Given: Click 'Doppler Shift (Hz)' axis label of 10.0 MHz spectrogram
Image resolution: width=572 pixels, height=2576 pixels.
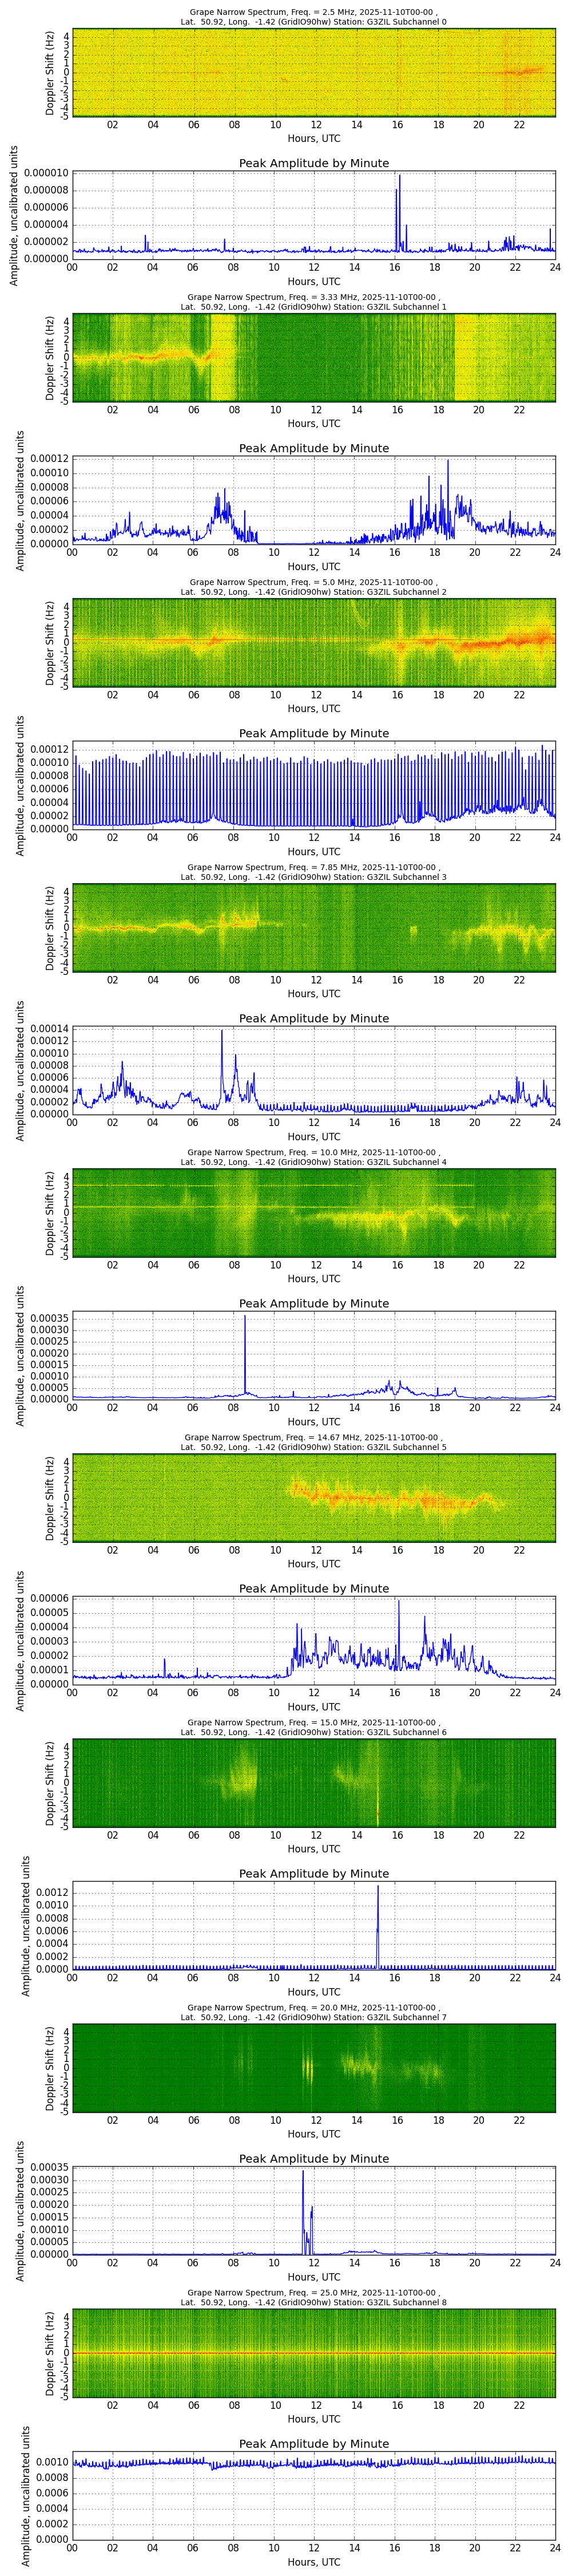Looking at the screenshot, I should 50,1213.
